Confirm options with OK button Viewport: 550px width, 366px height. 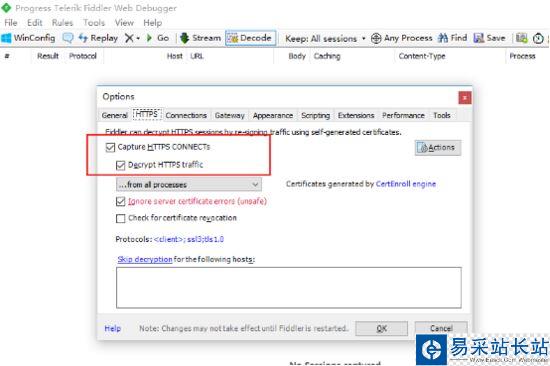[x=382, y=328]
